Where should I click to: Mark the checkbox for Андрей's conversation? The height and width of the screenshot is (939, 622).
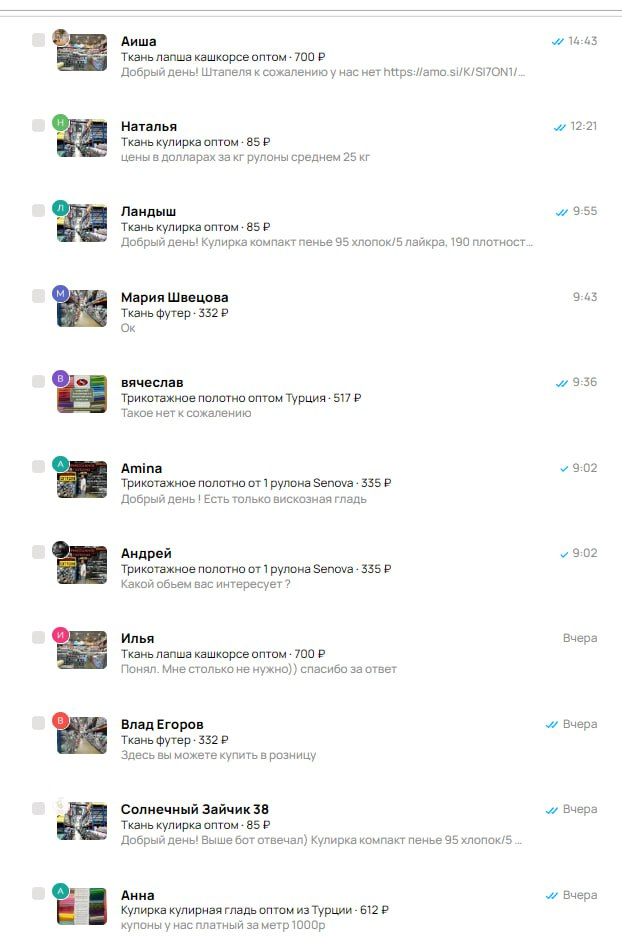pyautogui.click(x=38, y=552)
